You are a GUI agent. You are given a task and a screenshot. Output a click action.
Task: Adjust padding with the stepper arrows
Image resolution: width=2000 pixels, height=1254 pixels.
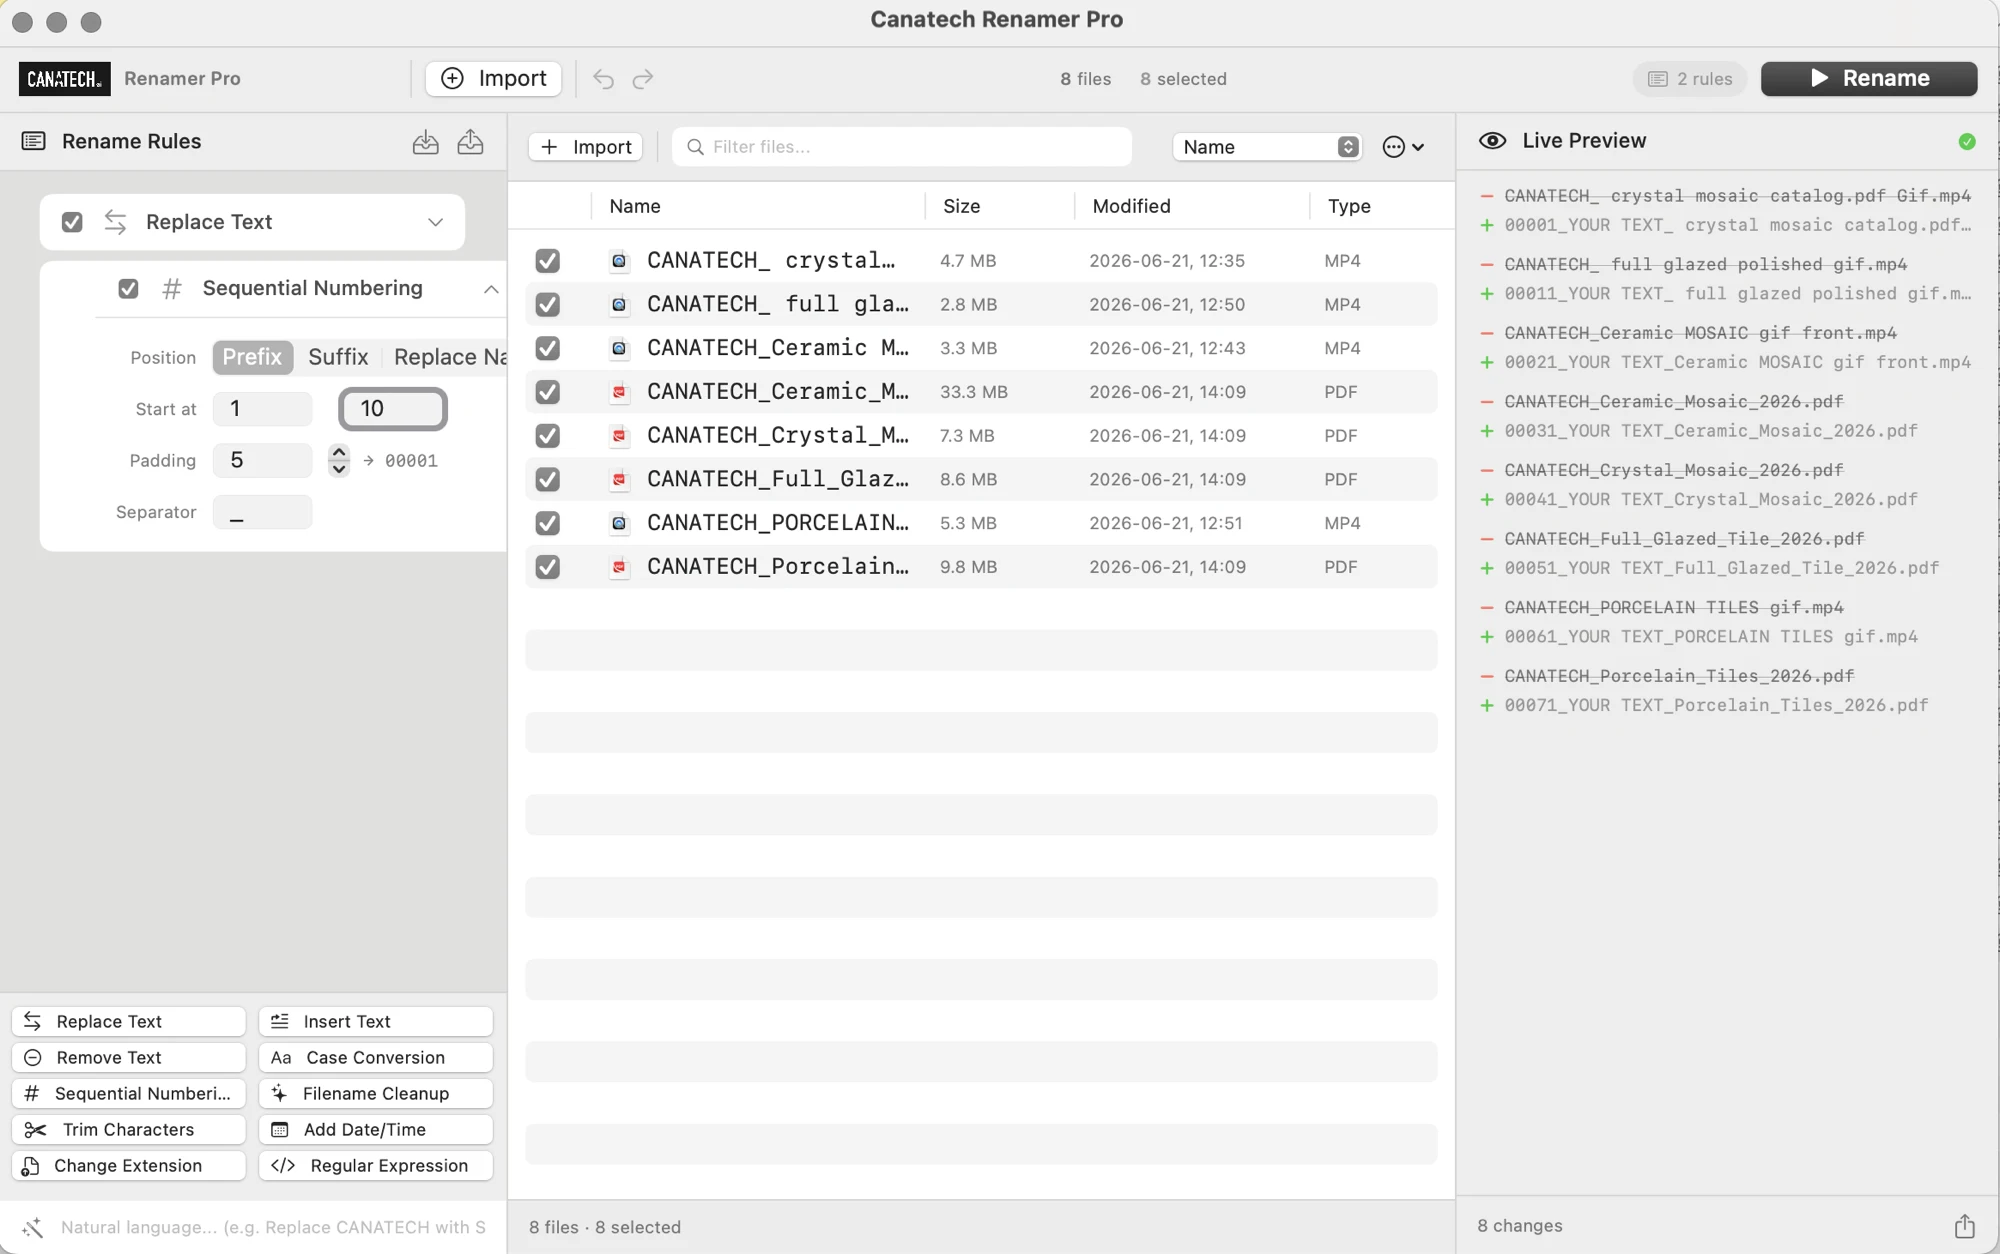[339, 460]
